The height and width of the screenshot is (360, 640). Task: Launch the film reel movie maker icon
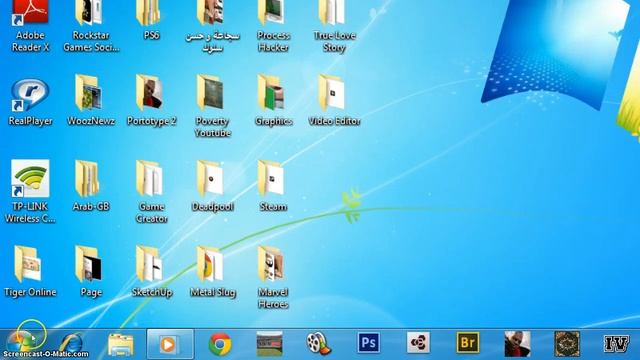[x=318, y=343]
